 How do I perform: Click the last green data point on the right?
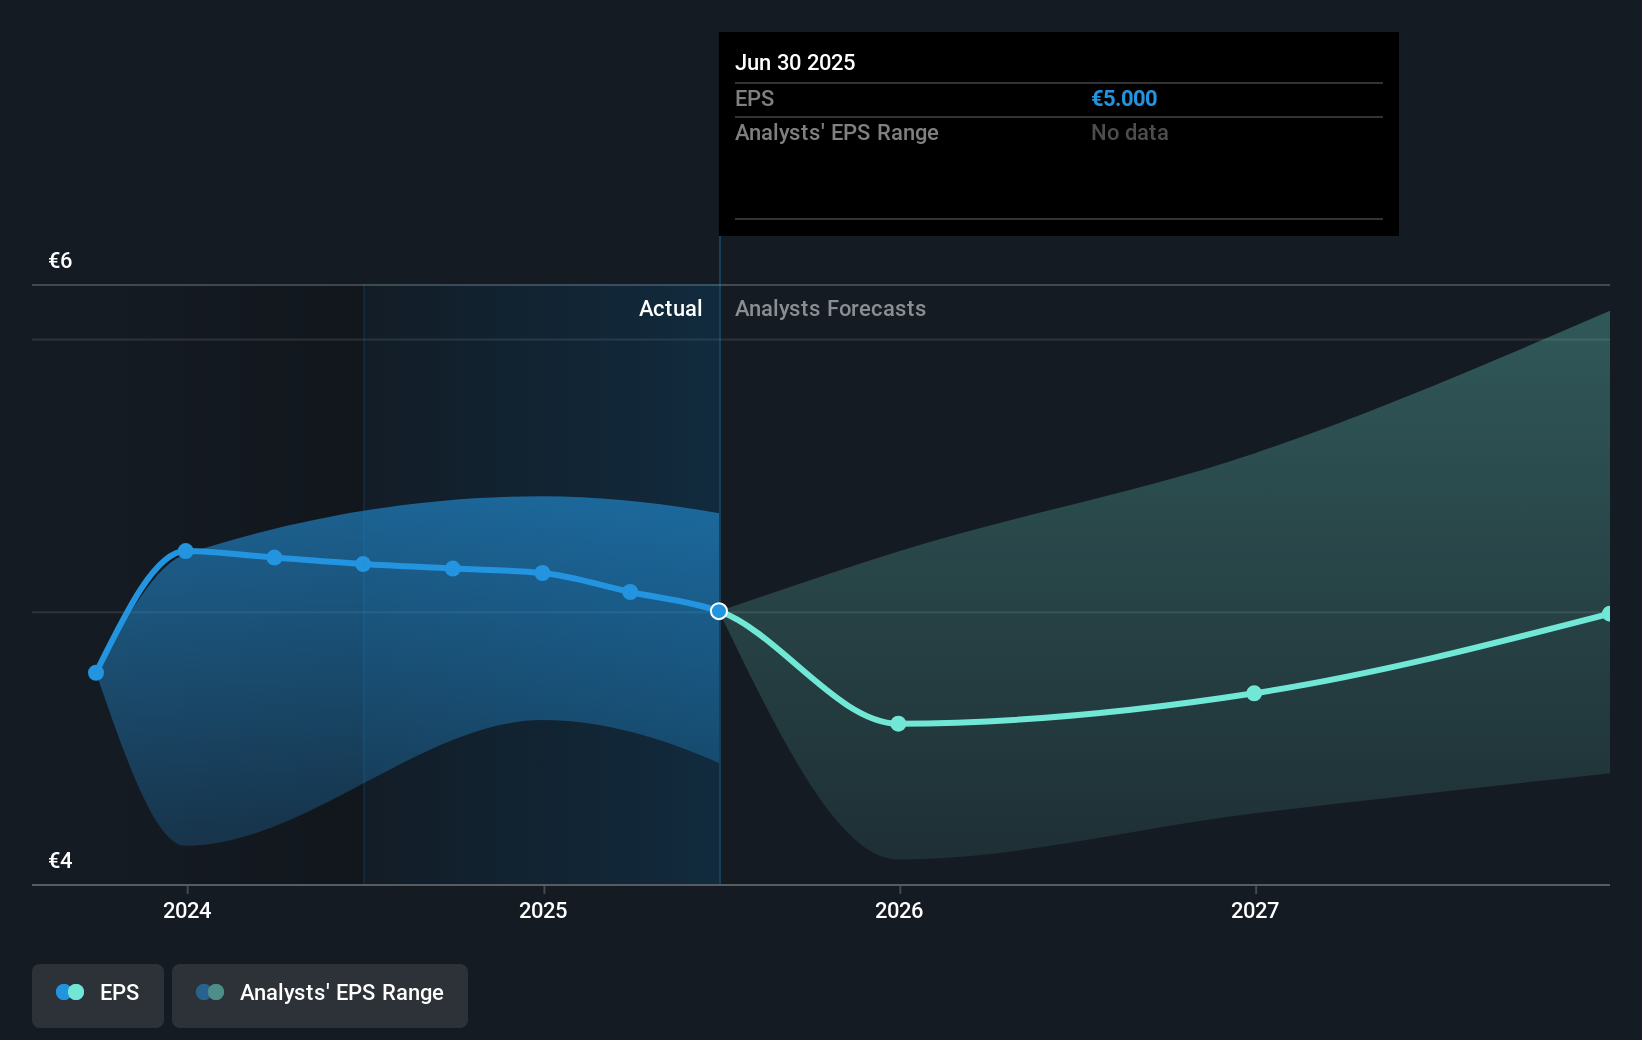coord(1608,612)
